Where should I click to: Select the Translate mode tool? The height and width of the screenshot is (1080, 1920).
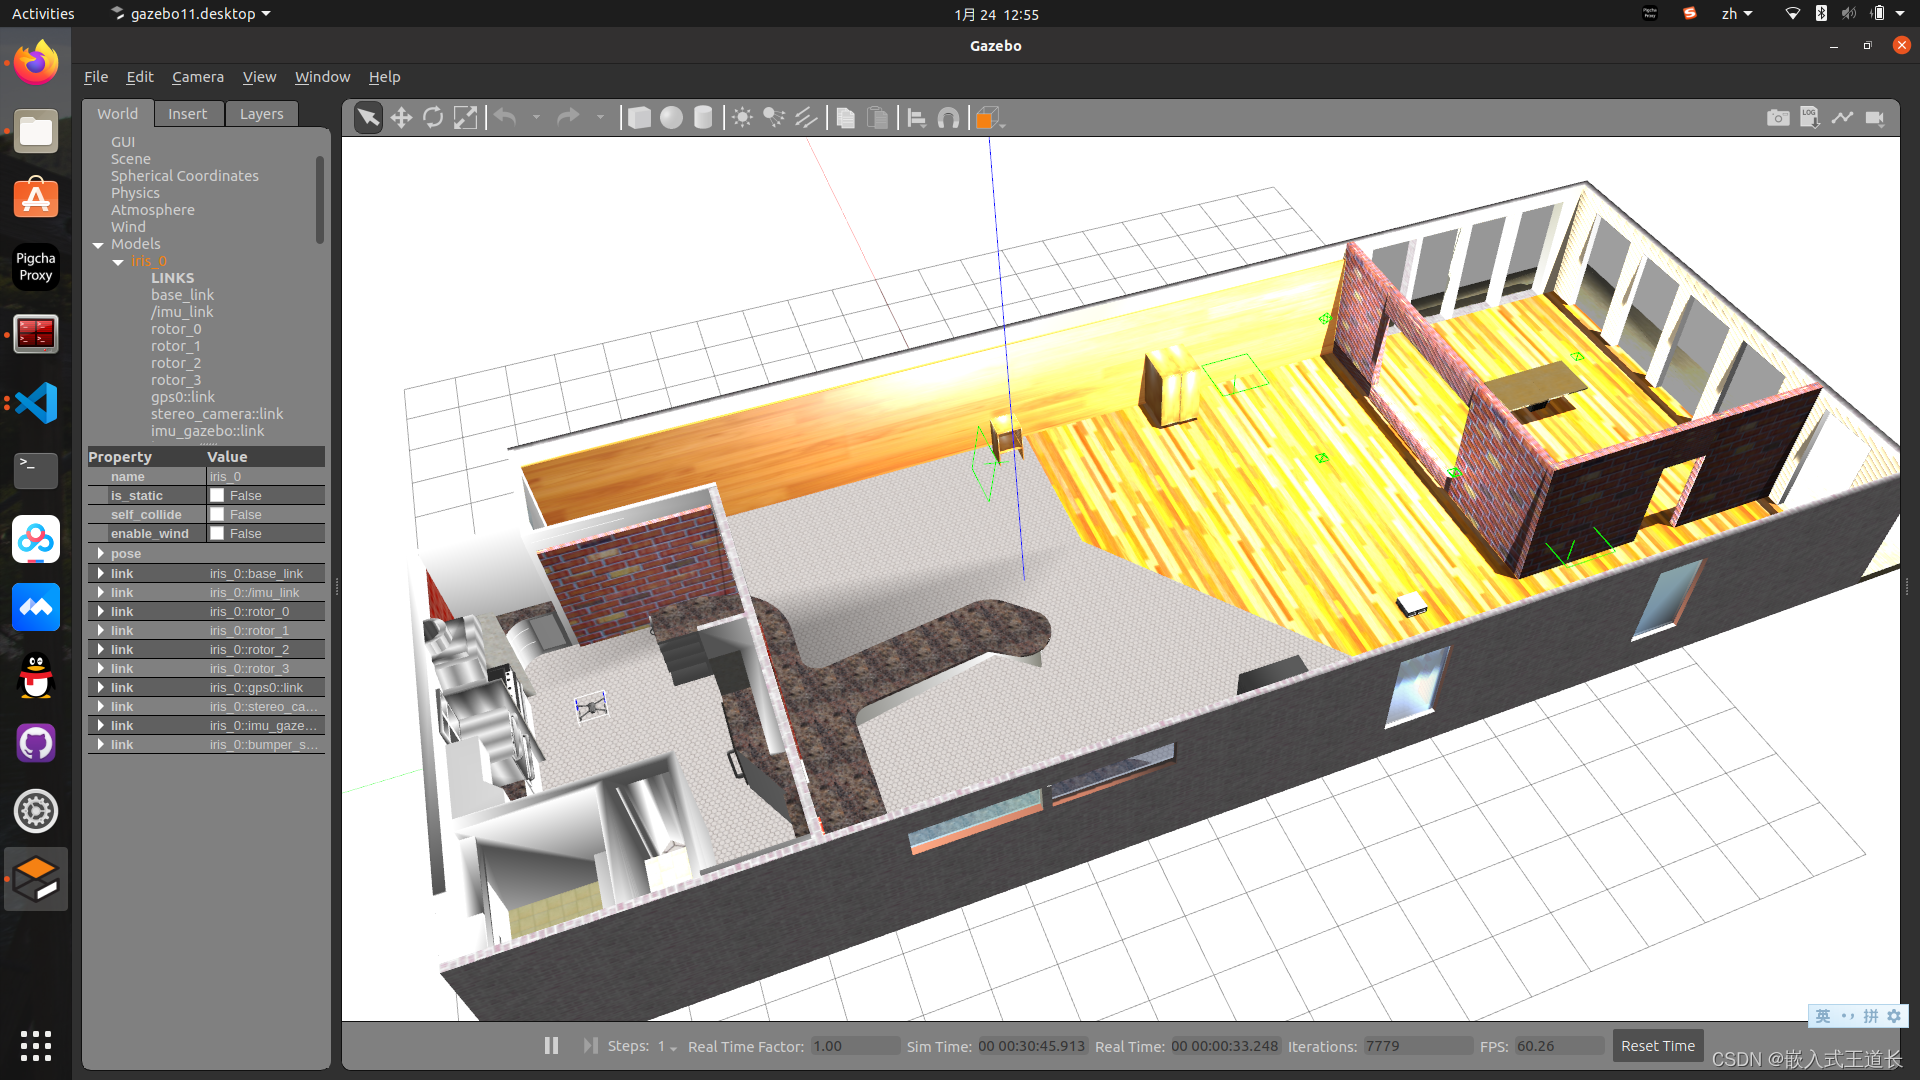(401, 118)
